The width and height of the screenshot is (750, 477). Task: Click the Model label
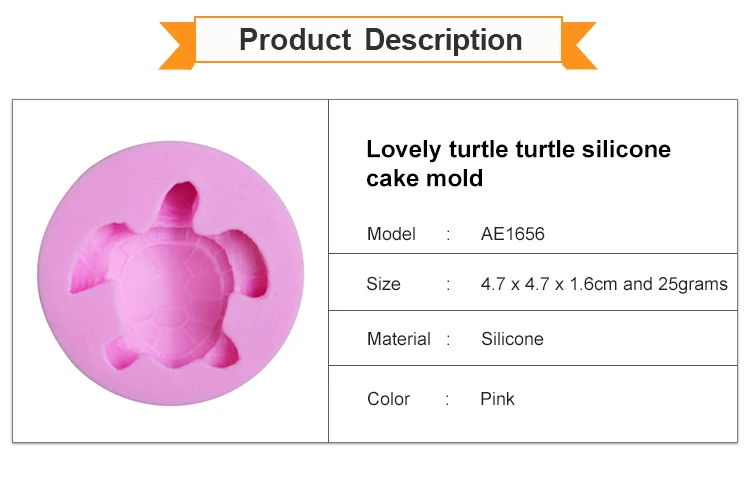[391, 234]
